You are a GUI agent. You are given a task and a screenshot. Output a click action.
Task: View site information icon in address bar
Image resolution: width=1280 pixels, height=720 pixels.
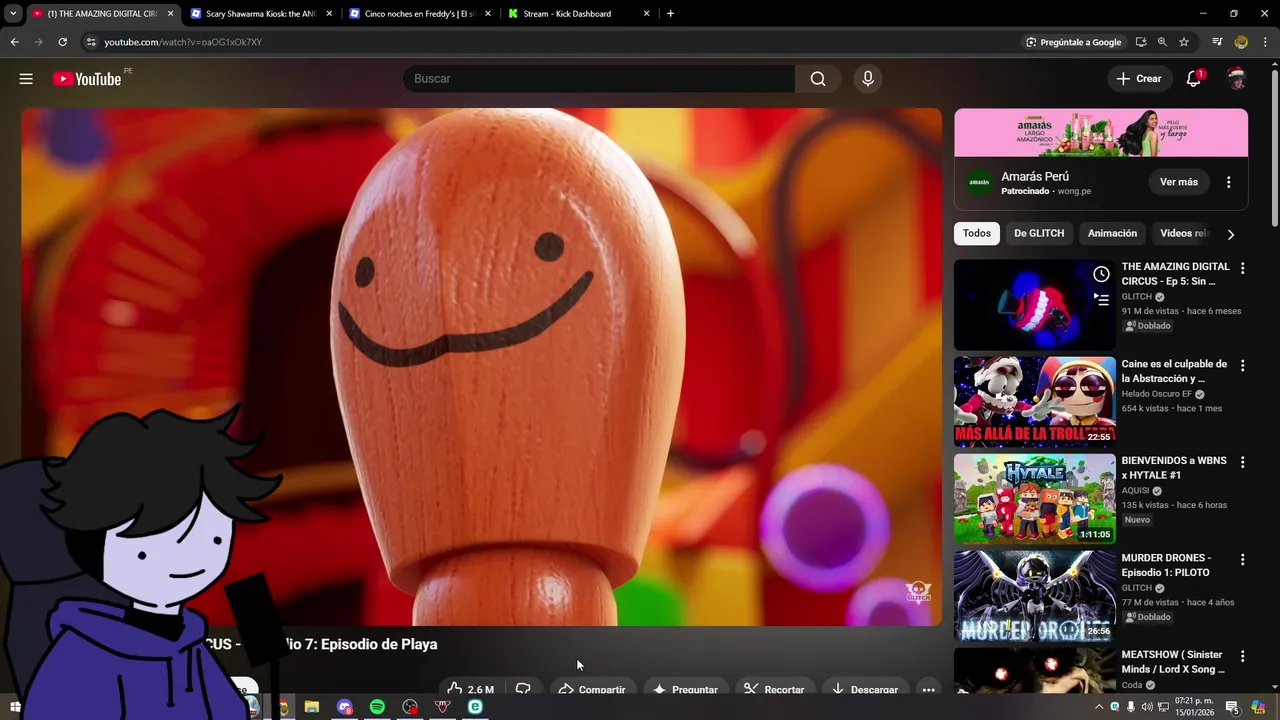coord(91,42)
